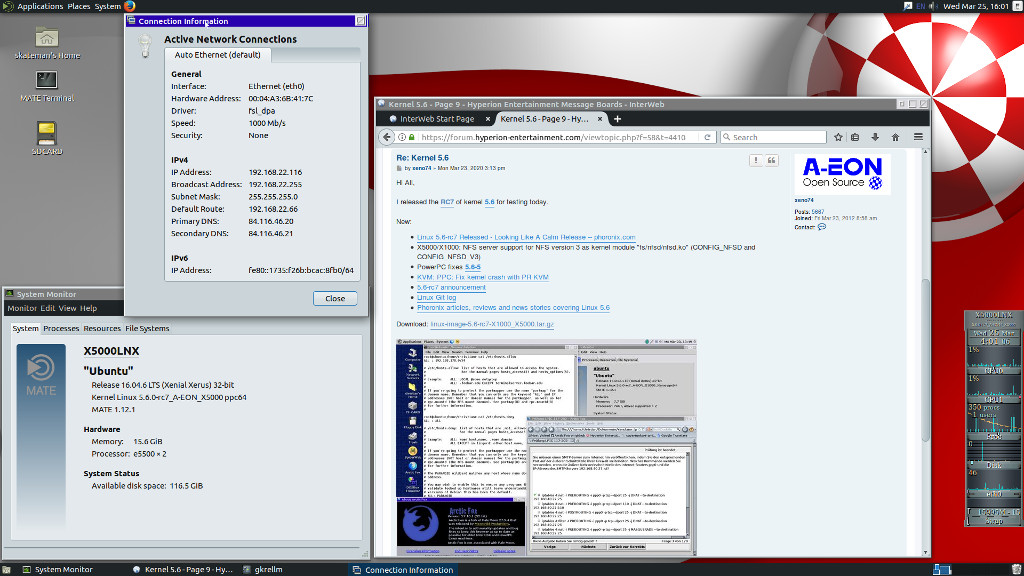Screen dimensions: 1024x576
Task: Bookmark this page with star icon
Action: click(x=839, y=137)
